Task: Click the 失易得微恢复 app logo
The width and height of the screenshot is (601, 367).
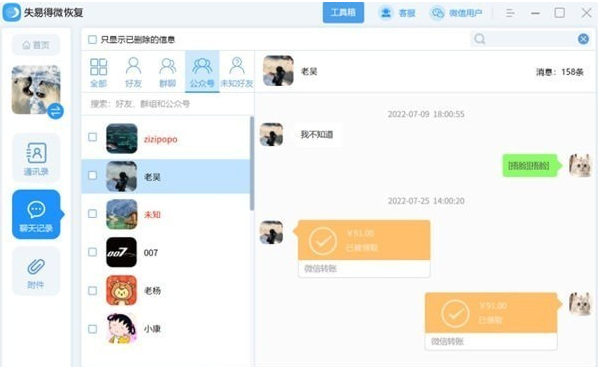Action: pyautogui.click(x=11, y=13)
